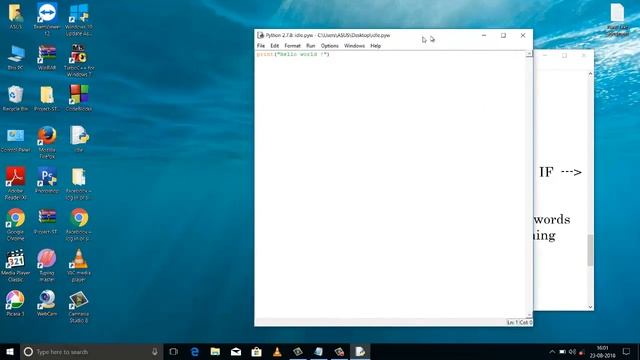640x360 pixels.
Task: Click the battery icon in system tray
Action: pyautogui.click(x=562, y=351)
